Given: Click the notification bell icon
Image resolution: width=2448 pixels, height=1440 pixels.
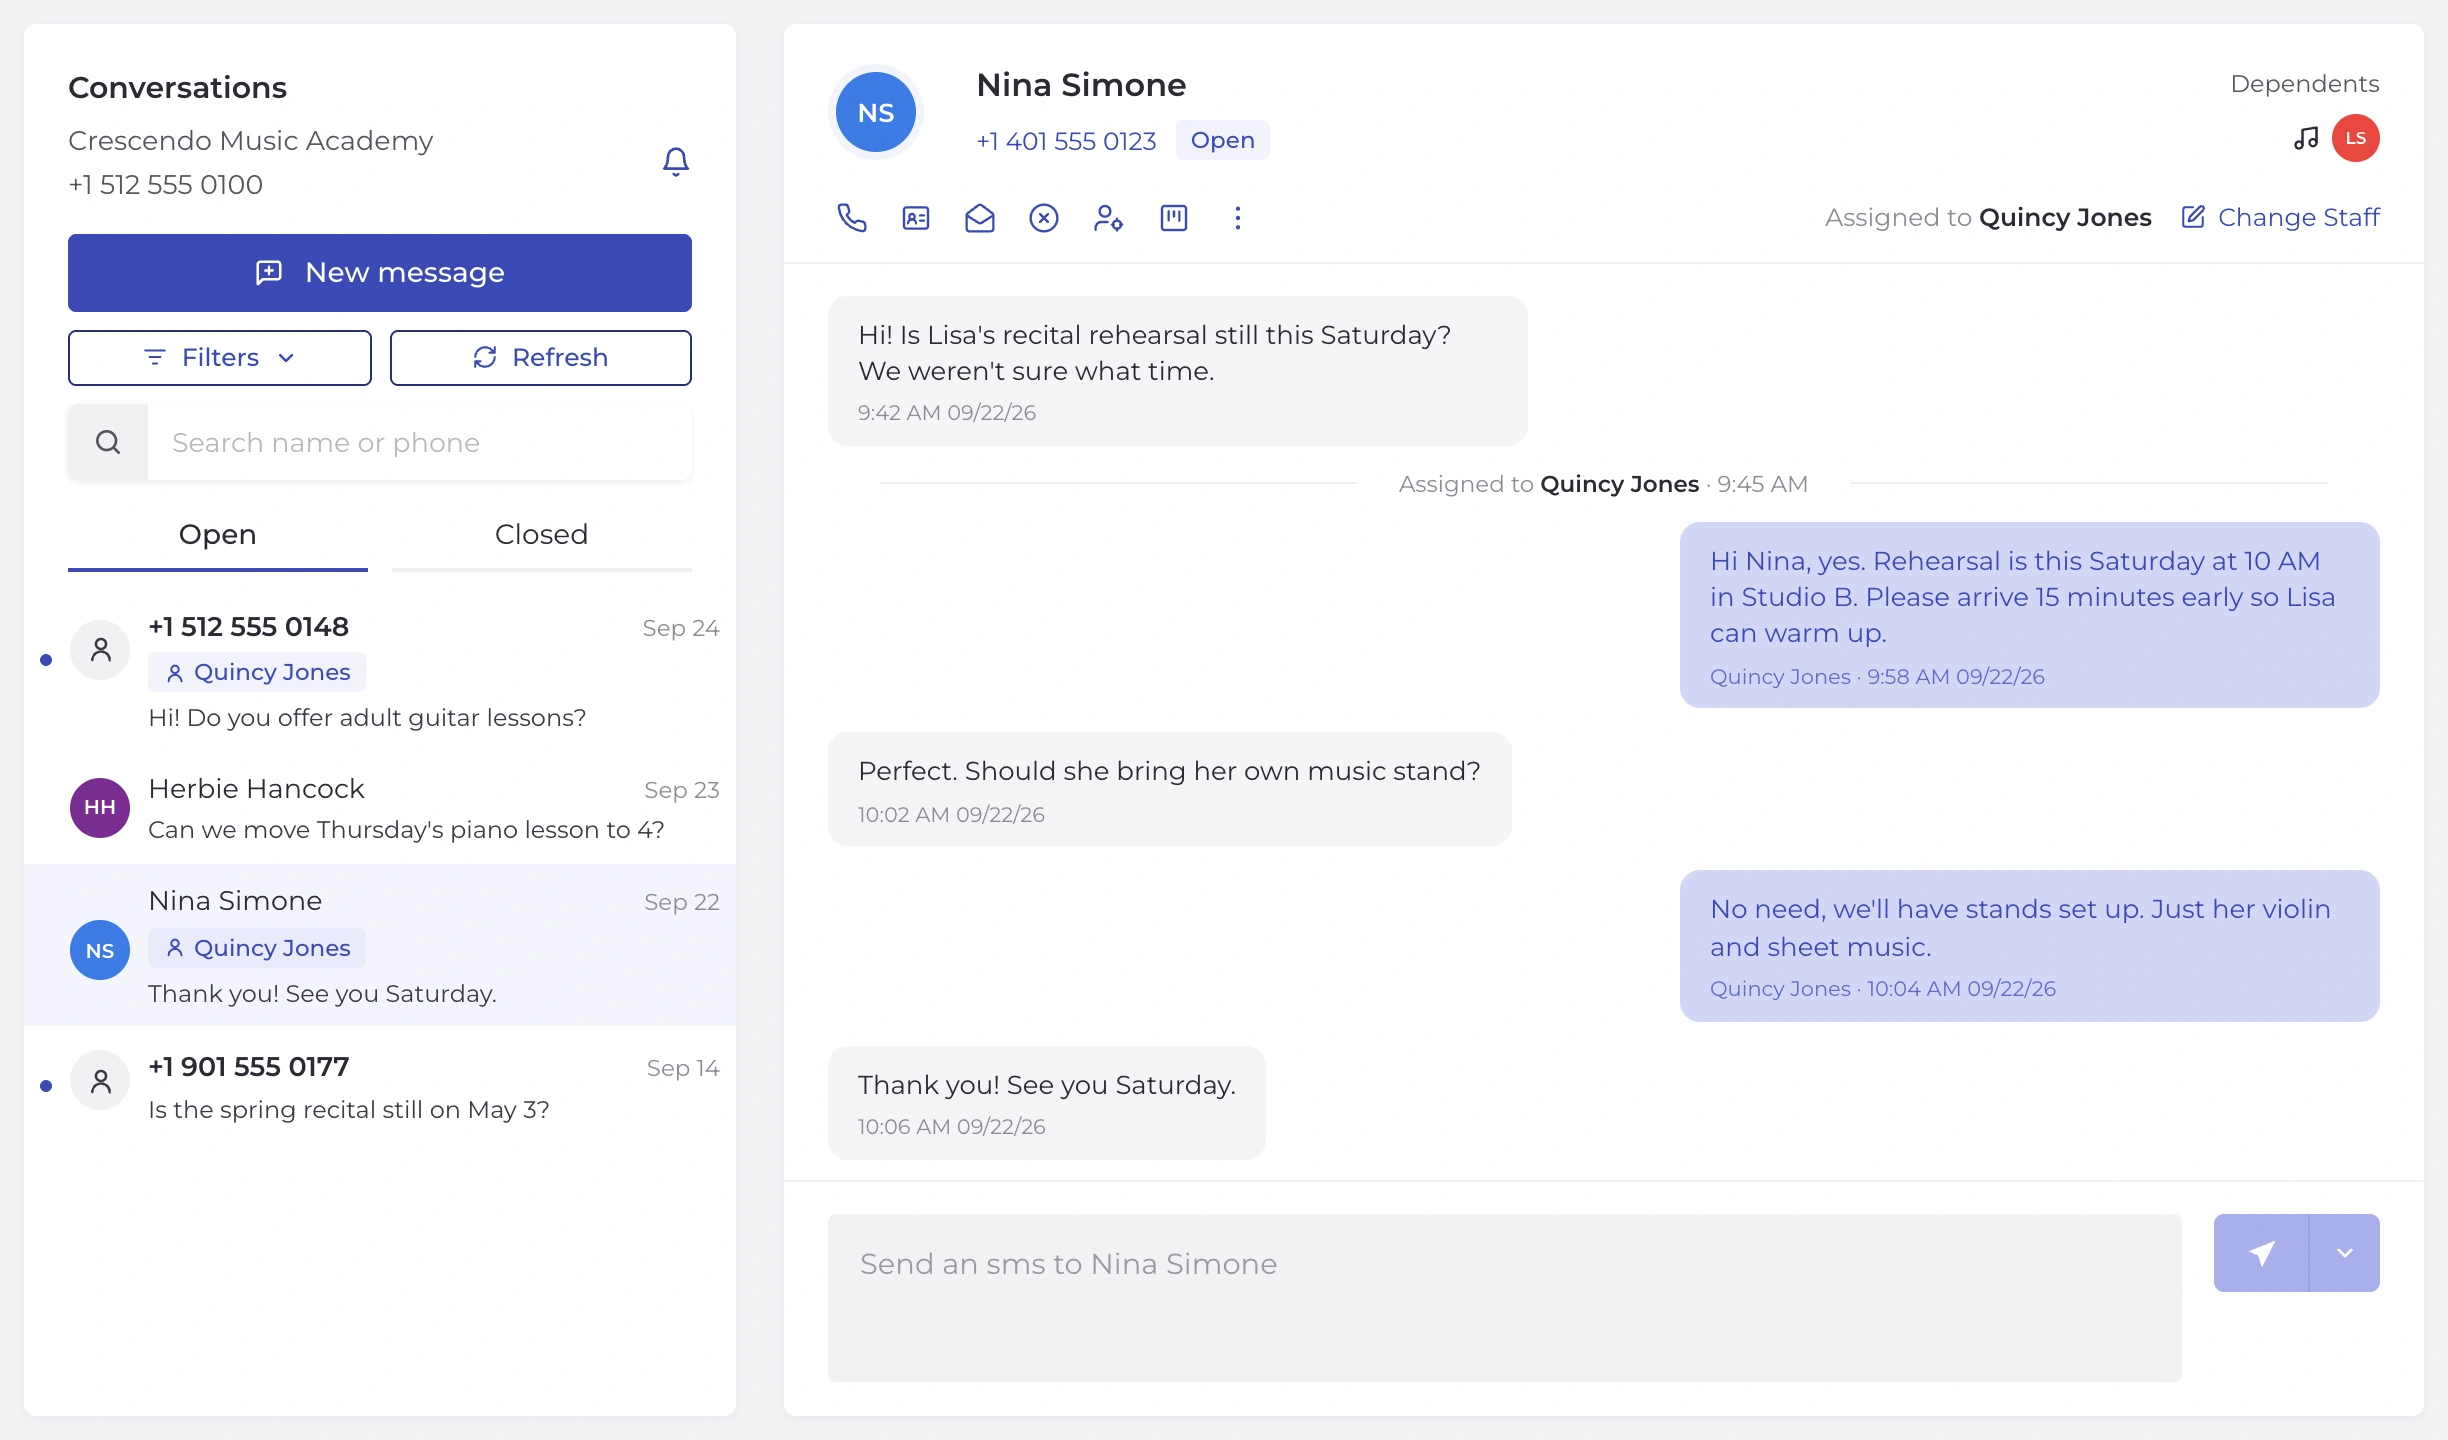Looking at the screenshot, I should click(676, 162).
